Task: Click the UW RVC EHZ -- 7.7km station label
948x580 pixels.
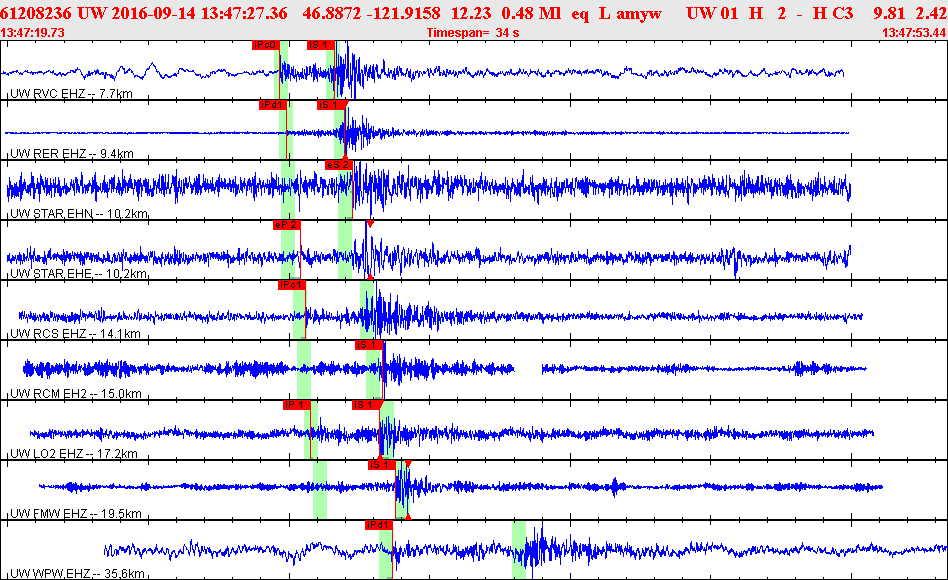Action: [71, 94]
